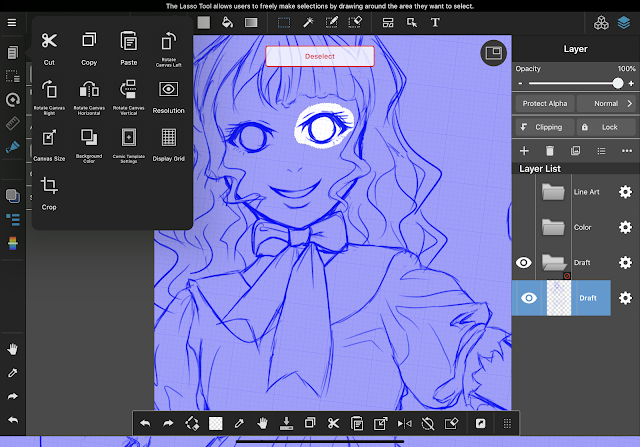The width and height of the screenshot is (640, 447).
Task: Open foreground/background color in left sidebar
Action: tap(12, 196)
